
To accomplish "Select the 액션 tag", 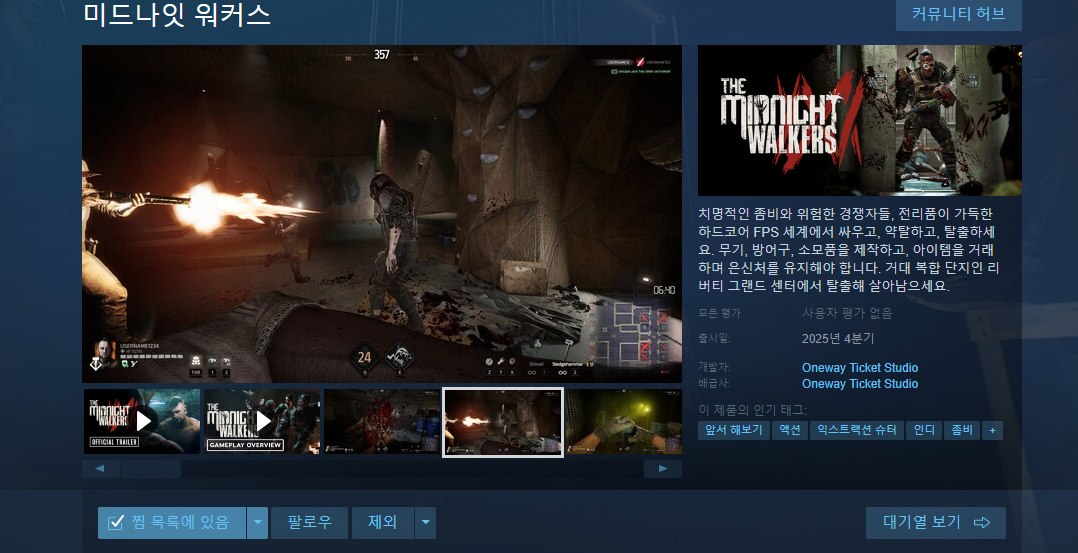I will pyautogui.click(x=790, y=431).
